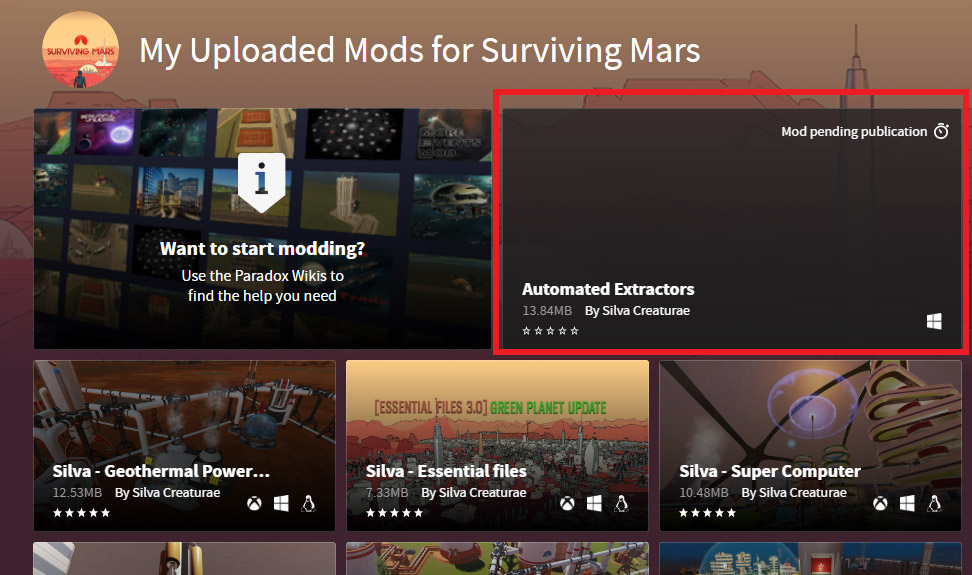Click the pending publication clock icon

pyautogui.click(x=941, y=131)
